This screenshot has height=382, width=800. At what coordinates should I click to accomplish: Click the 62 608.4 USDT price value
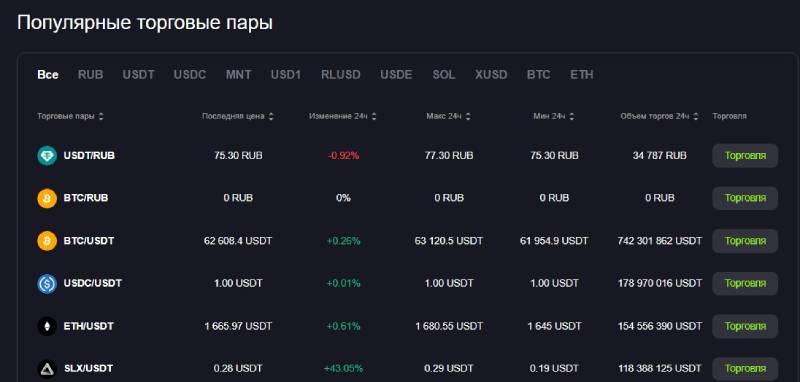[238, 241]
